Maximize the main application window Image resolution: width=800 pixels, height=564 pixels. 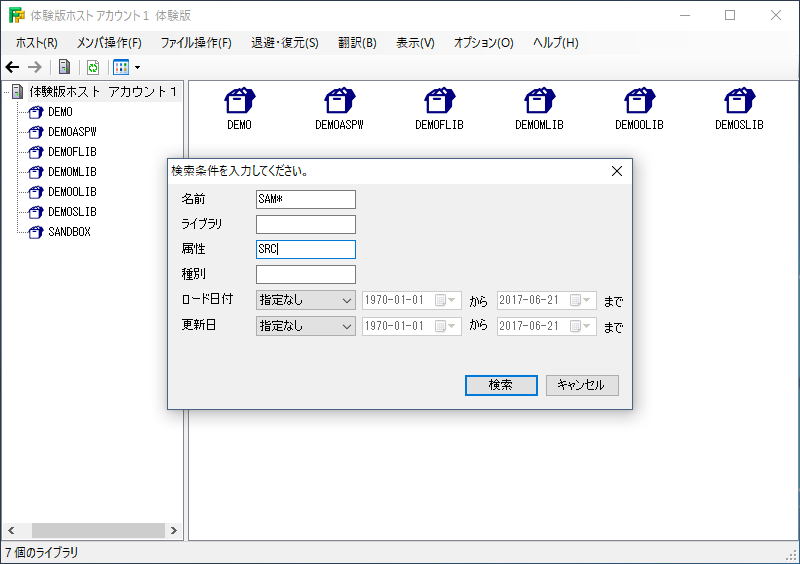730,15
